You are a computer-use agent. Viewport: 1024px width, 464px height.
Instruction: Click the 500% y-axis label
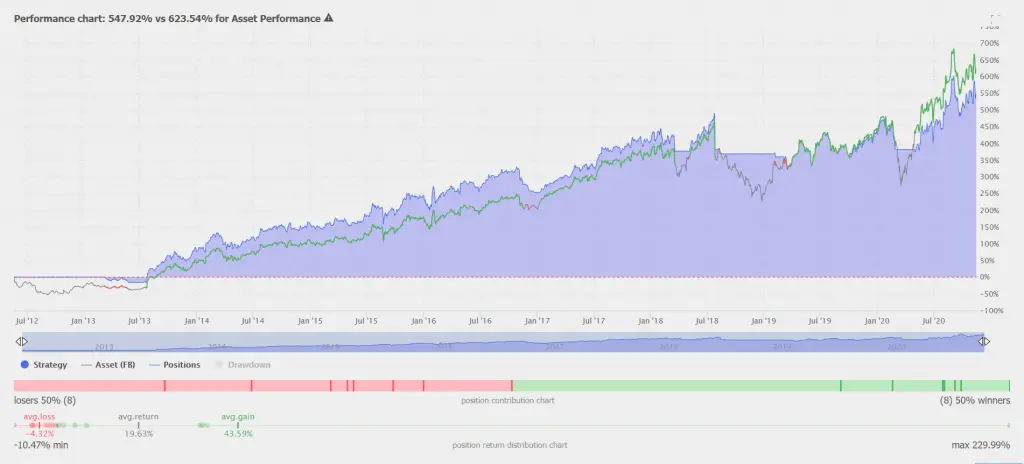991,110
